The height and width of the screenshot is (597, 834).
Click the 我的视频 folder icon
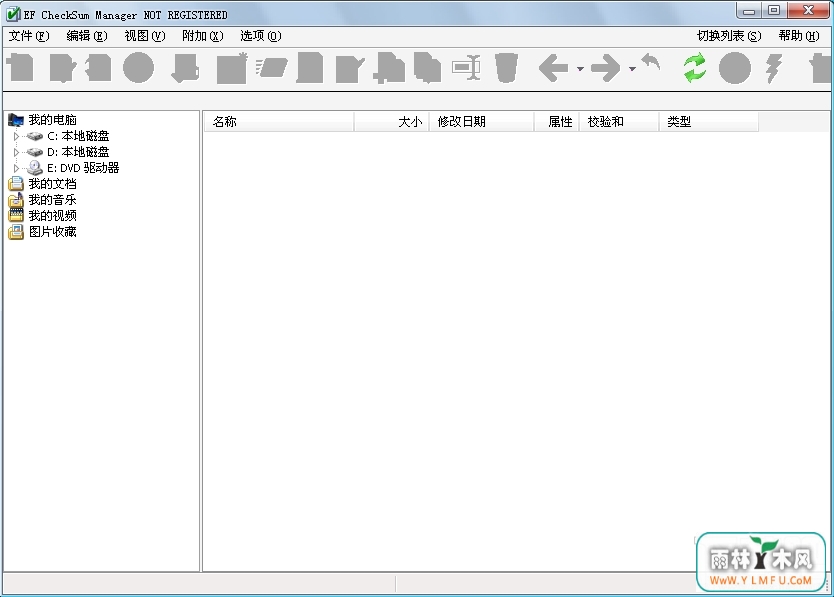[16, 215]
